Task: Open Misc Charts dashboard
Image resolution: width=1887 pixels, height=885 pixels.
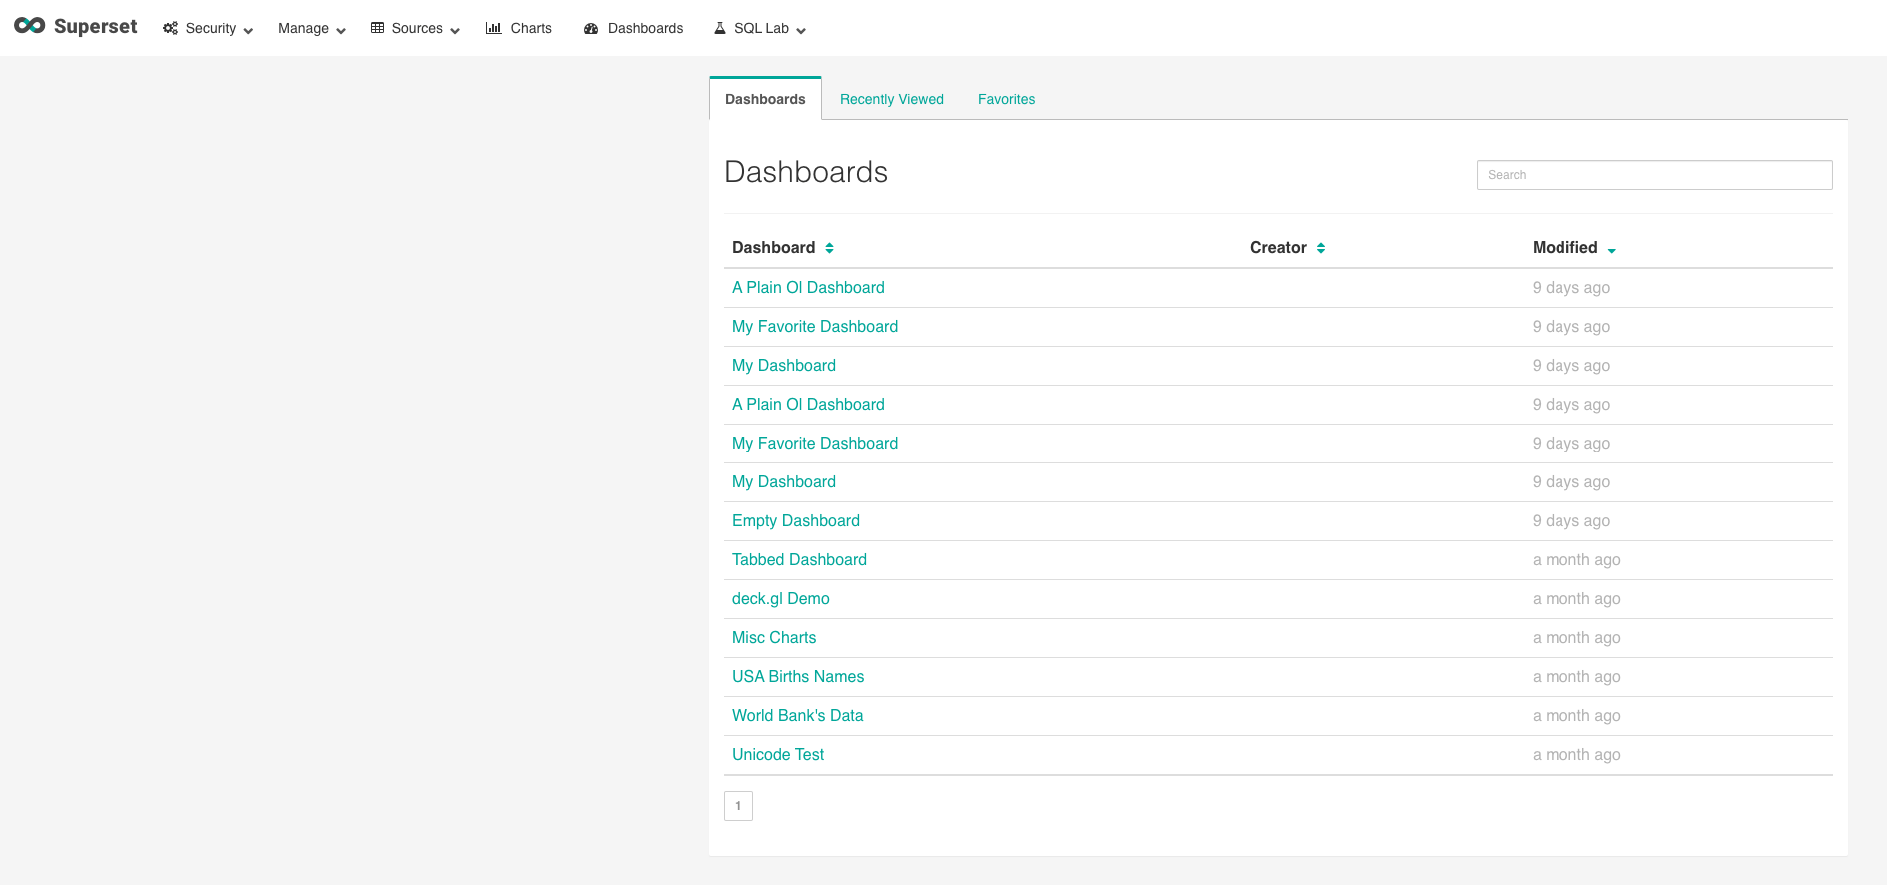Action: 774,638
